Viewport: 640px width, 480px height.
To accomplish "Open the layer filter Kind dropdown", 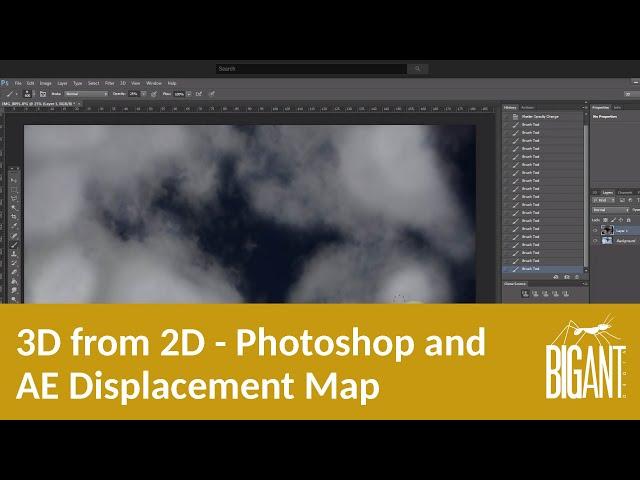I will pyautogui.click(x=604, y=200).
